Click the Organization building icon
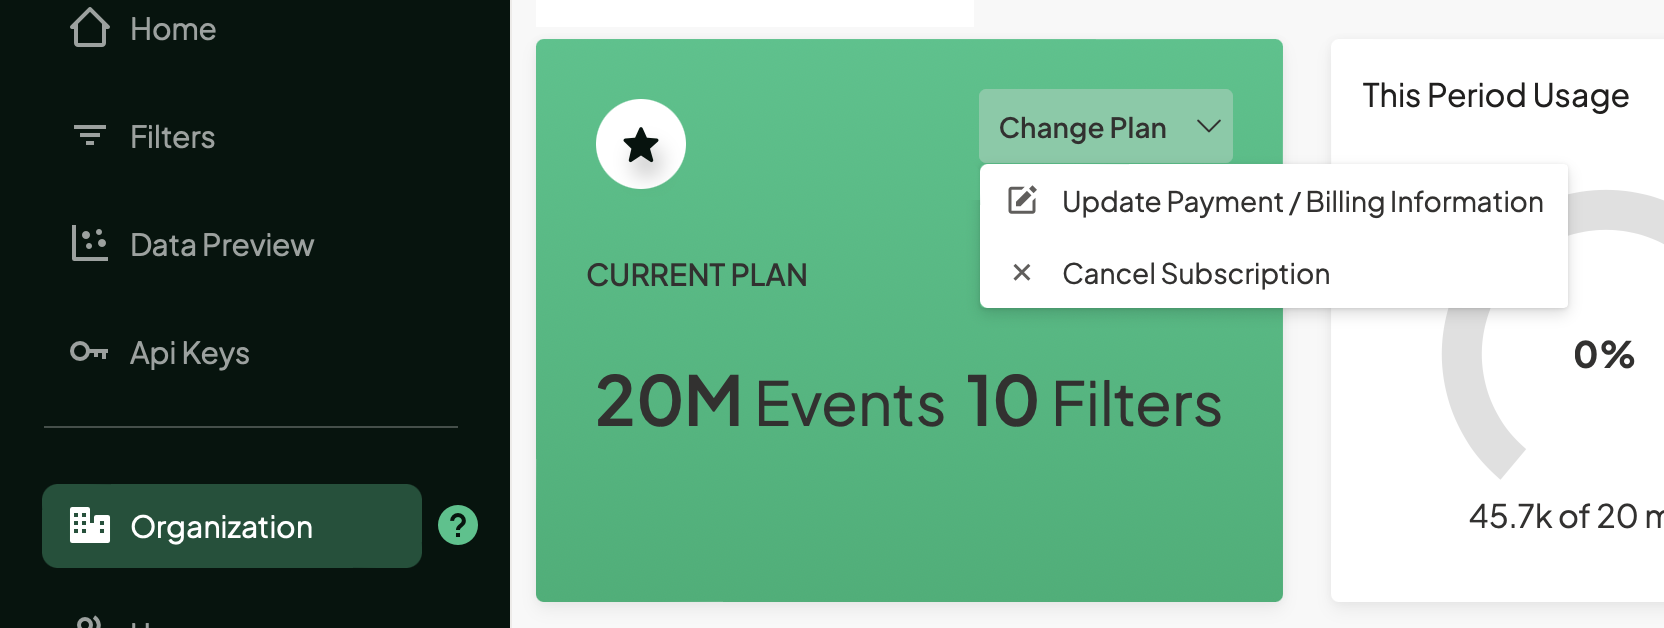The height and width of the screenshot is (628, 1664). [x=89, y=525]
